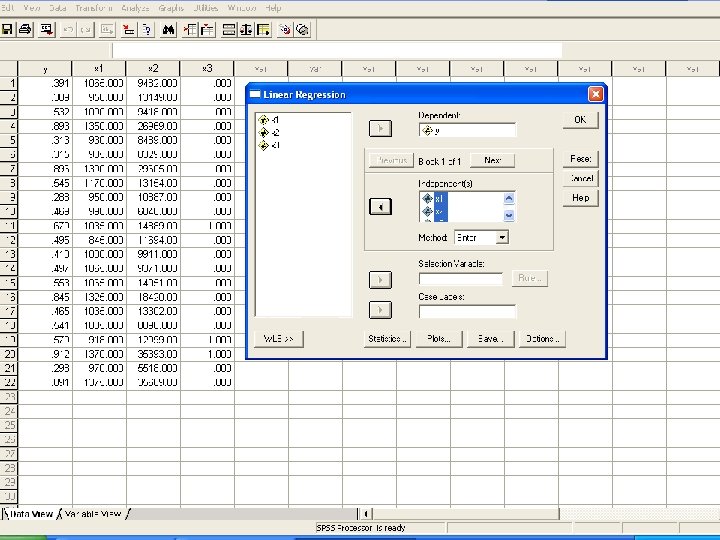Open the Plots... sub-dialog button
The height and width of the screenshot is (540, 720).
point(439,339)
